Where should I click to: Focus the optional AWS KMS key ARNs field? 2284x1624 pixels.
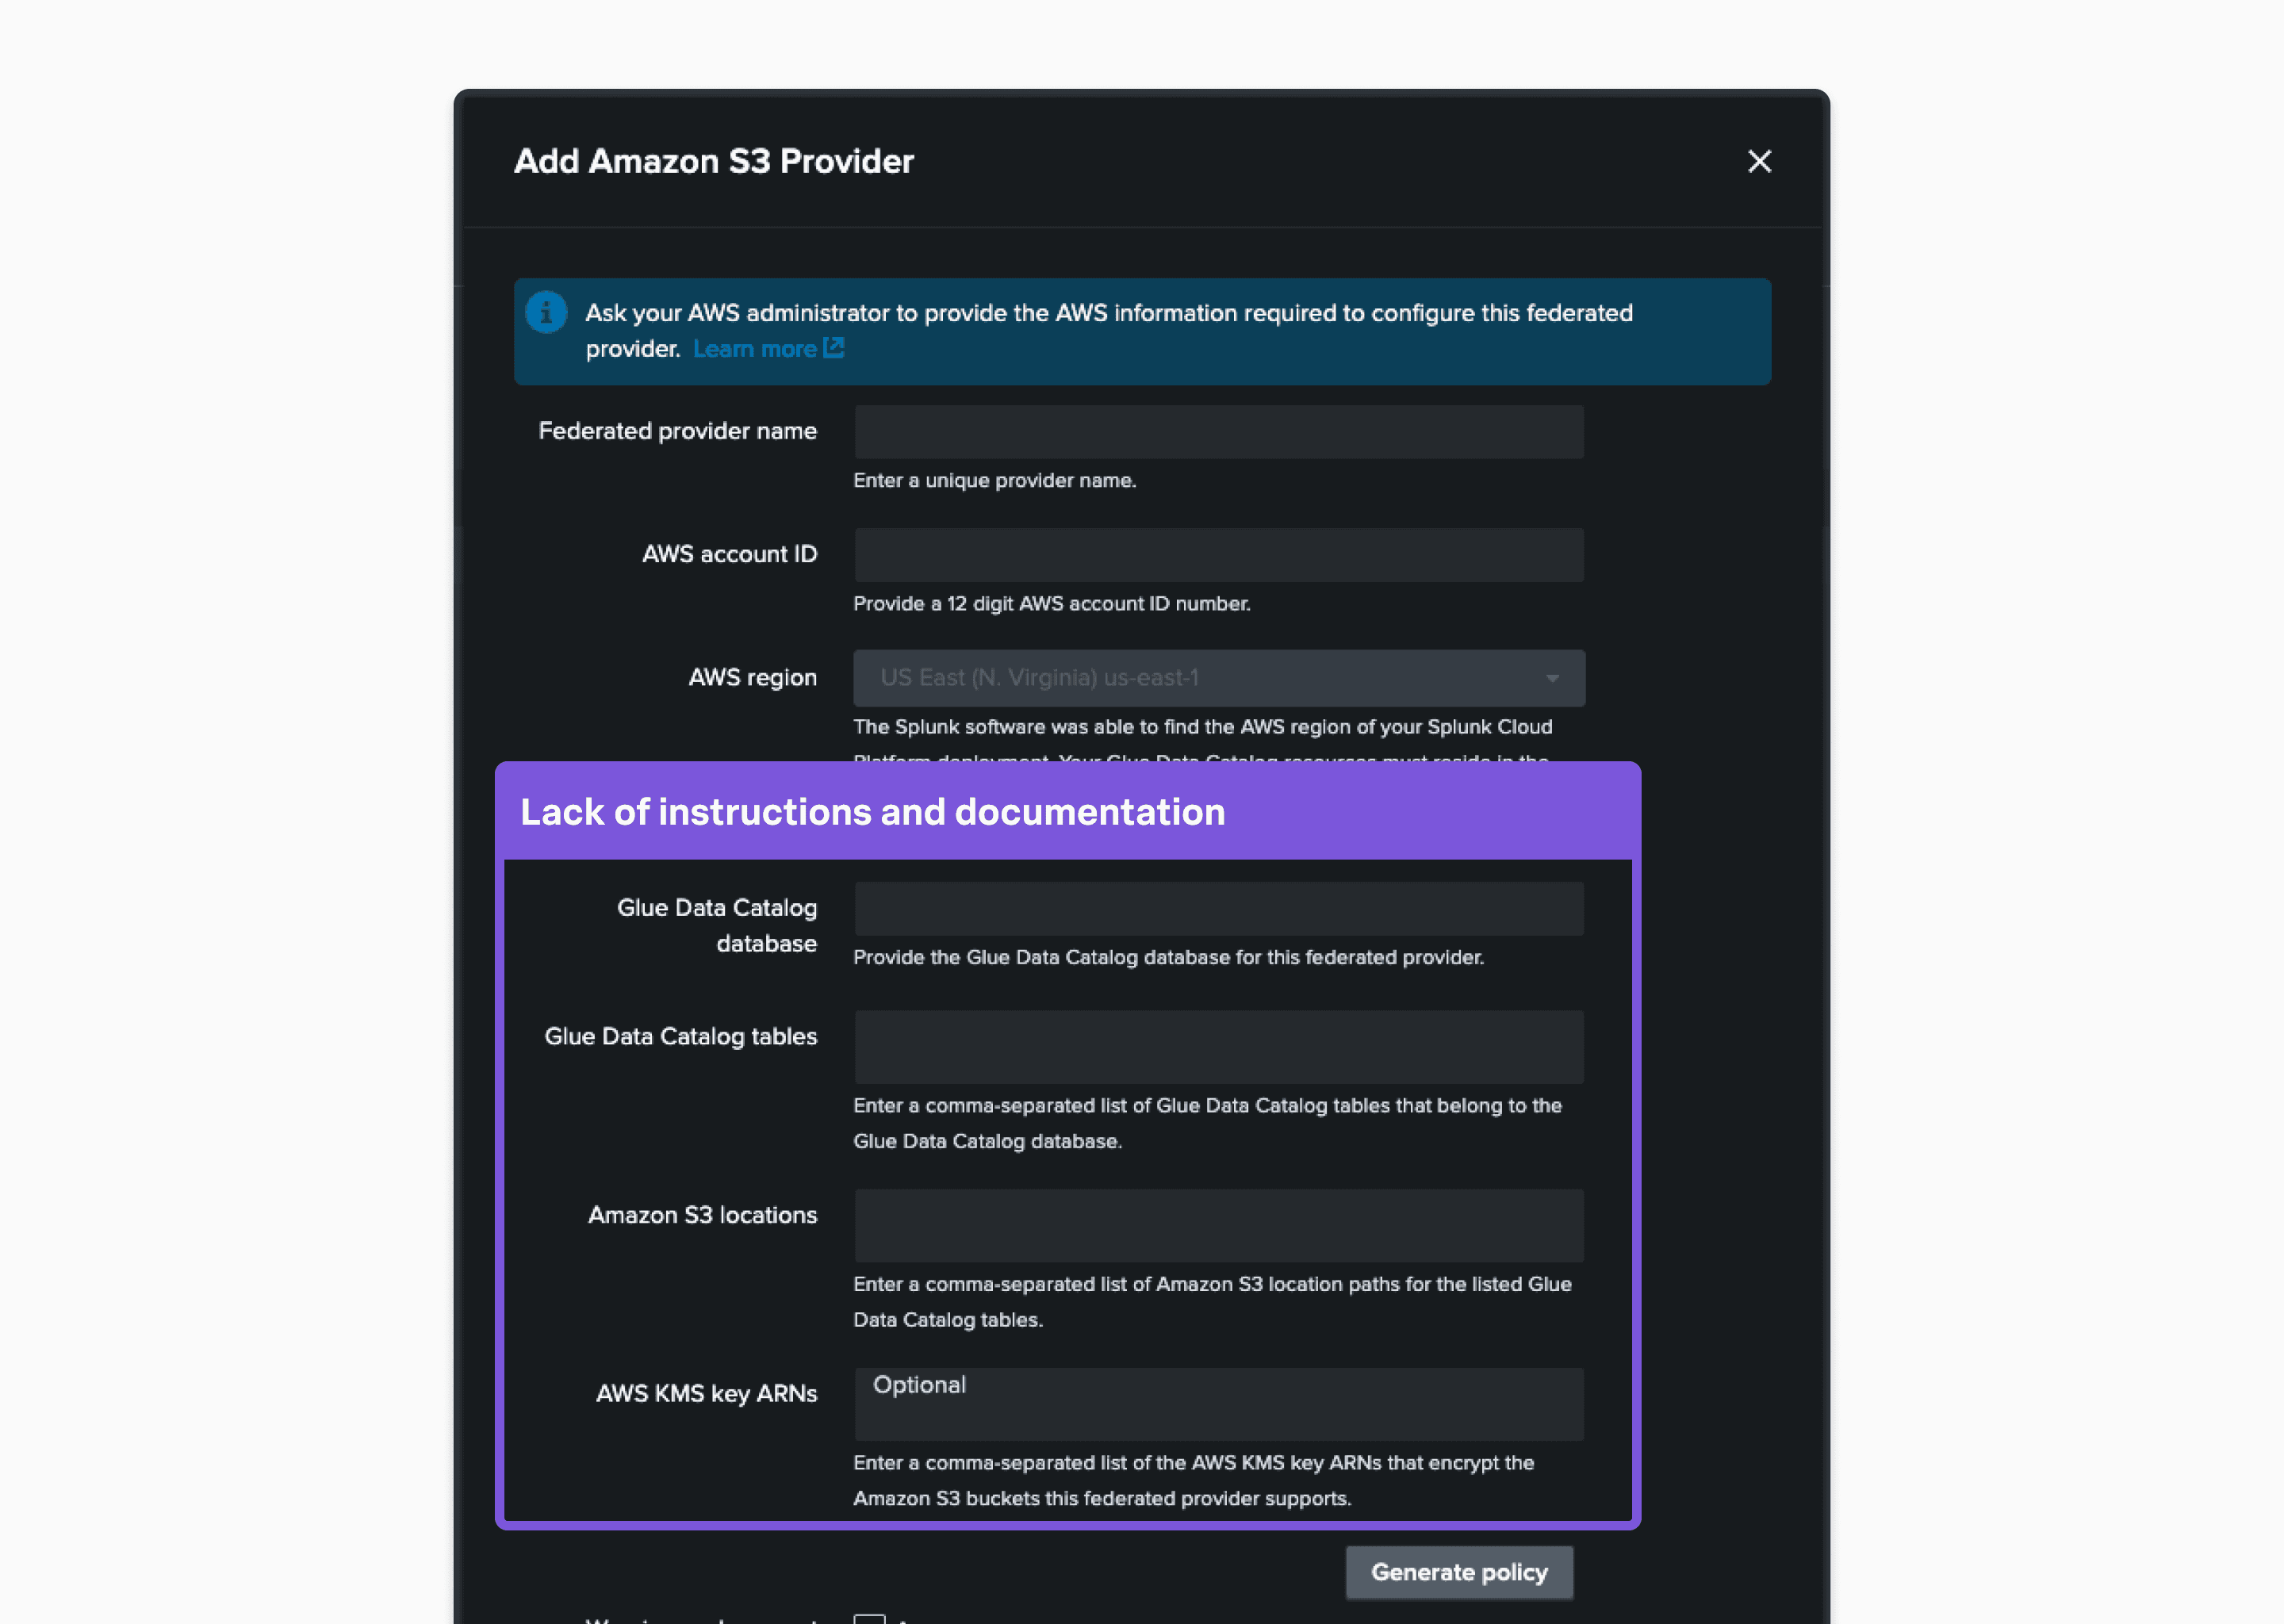tap(1218, 1404)
